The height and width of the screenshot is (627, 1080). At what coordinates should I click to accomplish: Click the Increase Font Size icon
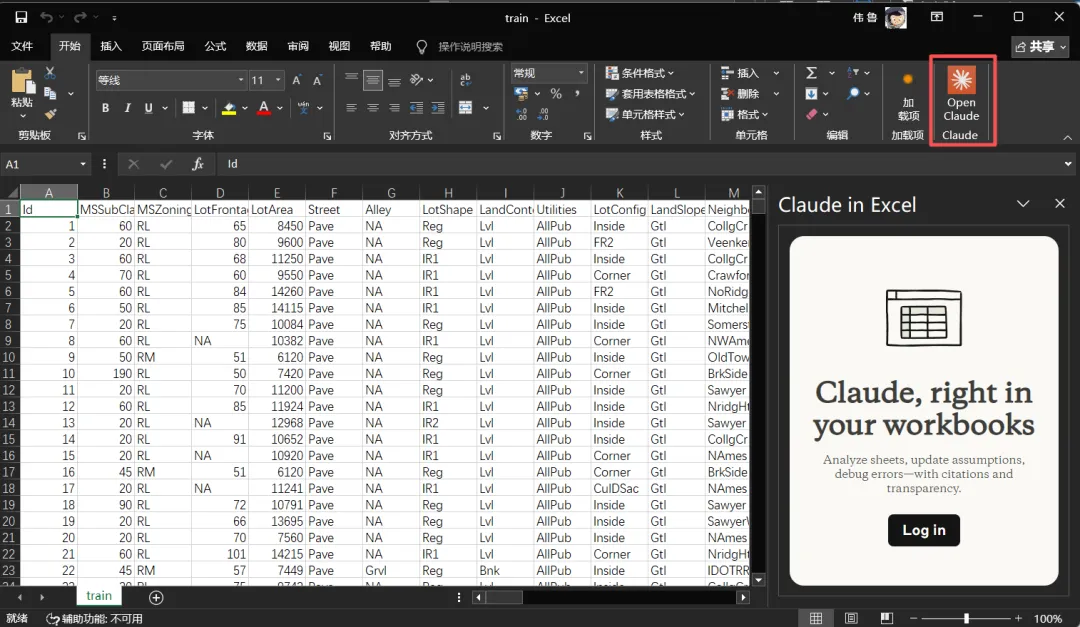[297, 80]
